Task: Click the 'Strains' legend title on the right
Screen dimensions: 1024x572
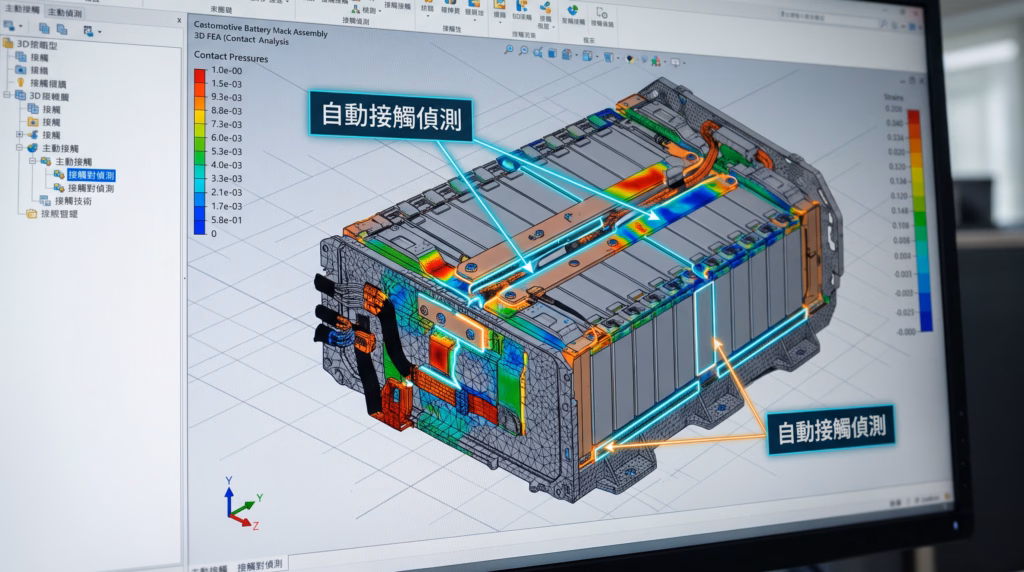Action: click(x=893, y=97)
